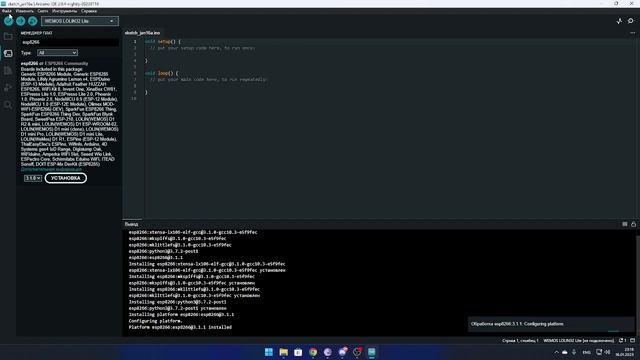Open File Explorer from the taskbar
Image resolution: width=640 pixels, height=360 pixels.
283,352
